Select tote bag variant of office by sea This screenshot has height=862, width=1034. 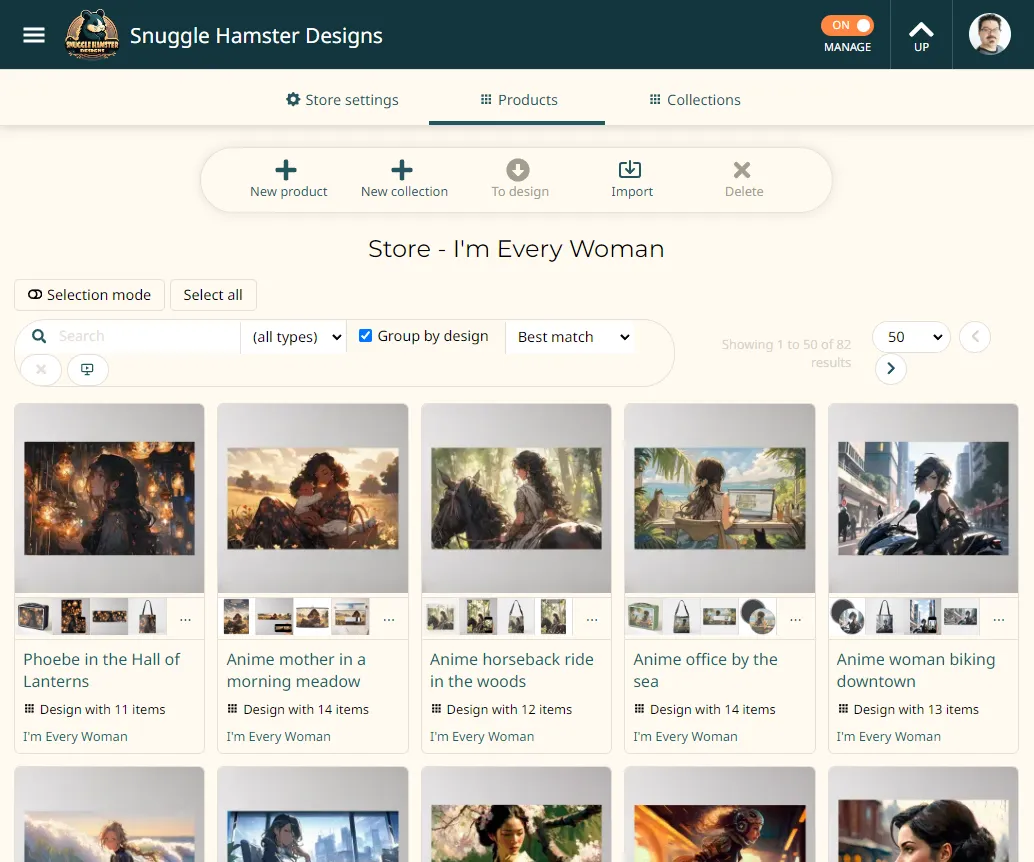click(681, 617)
